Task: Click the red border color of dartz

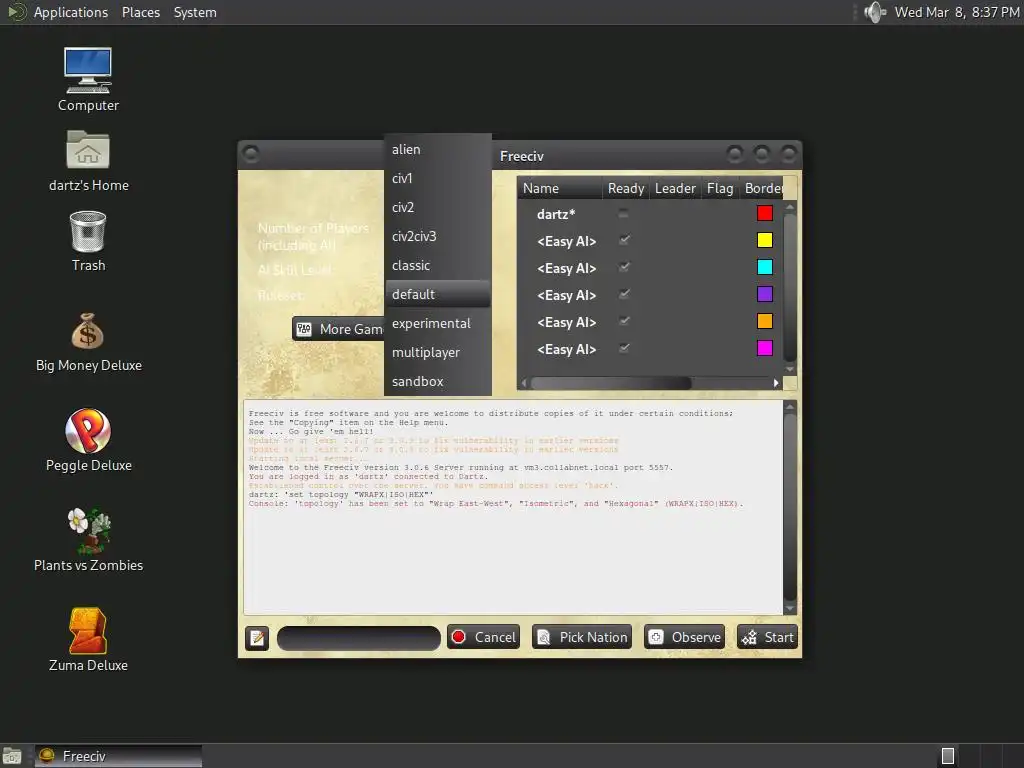Action: 765,213
